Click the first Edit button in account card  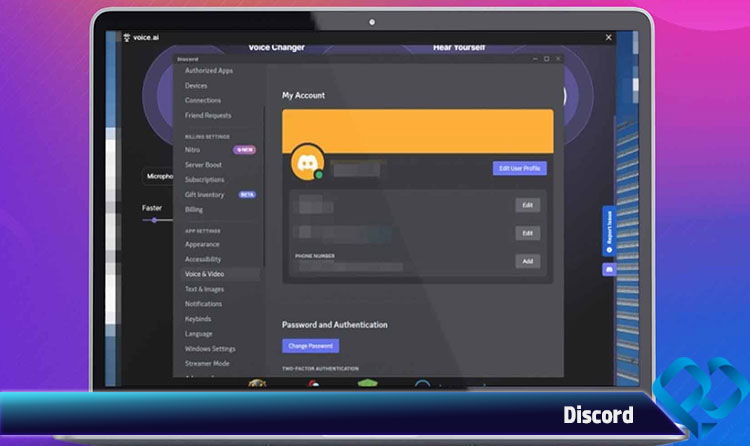tap(528, 205)
